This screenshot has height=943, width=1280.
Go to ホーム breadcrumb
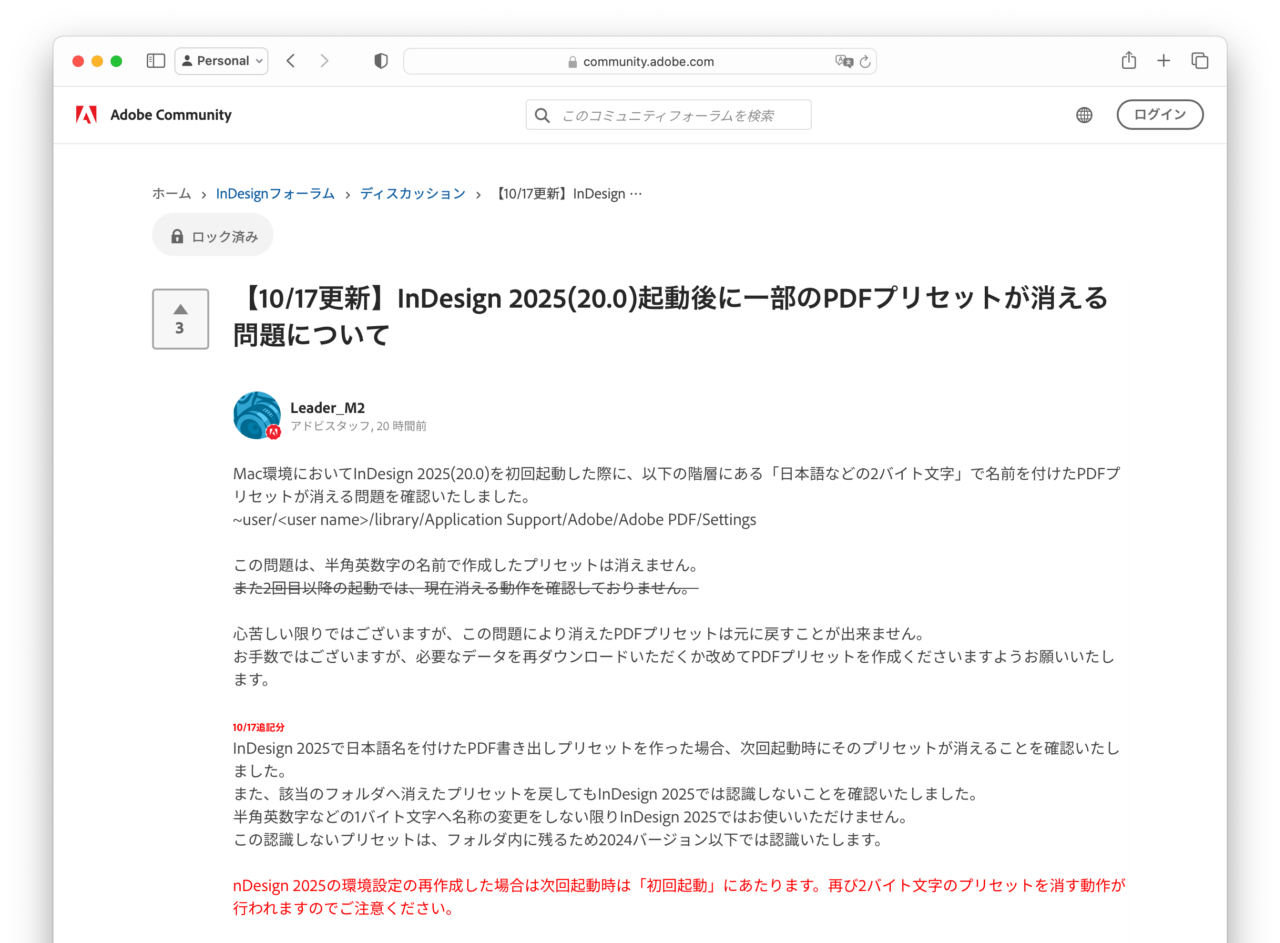171,193
